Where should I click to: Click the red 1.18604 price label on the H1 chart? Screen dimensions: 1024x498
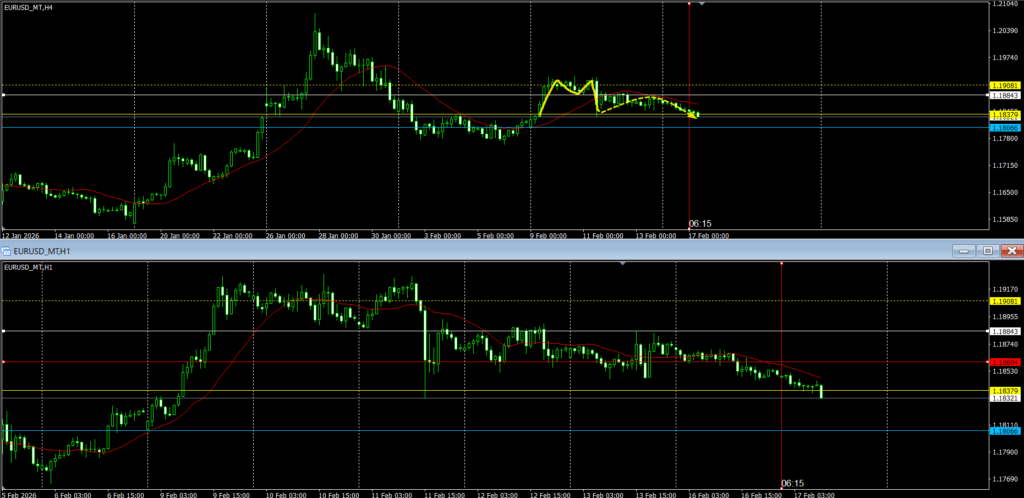click(x=1004, y=362)
